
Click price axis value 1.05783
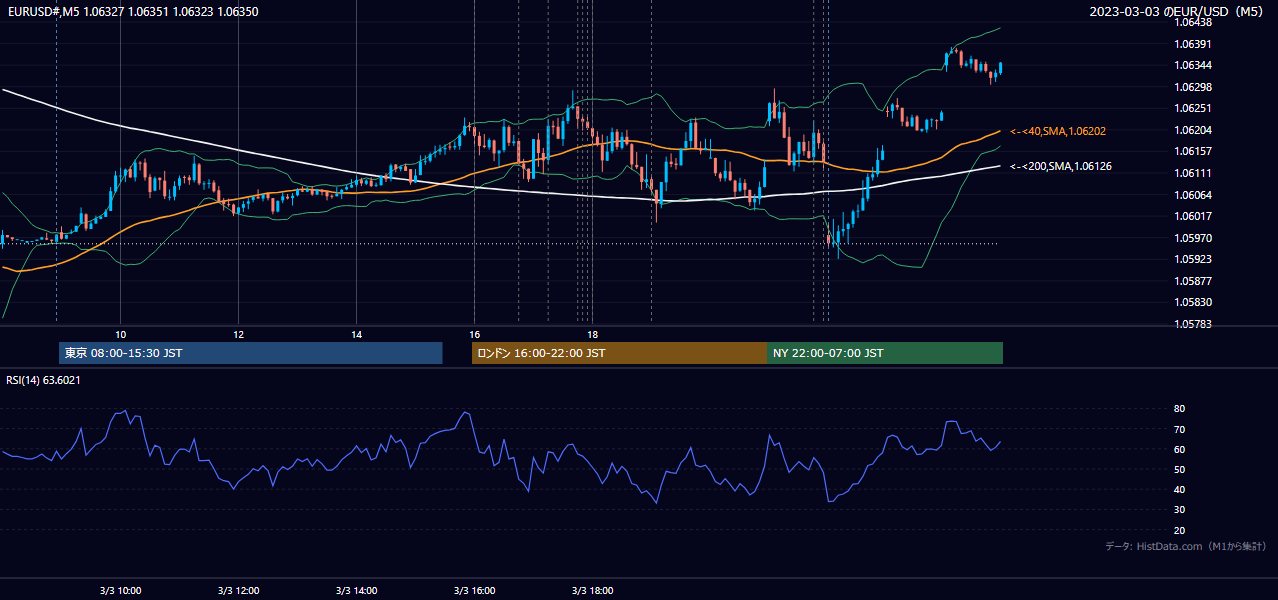click(1192, 324)
